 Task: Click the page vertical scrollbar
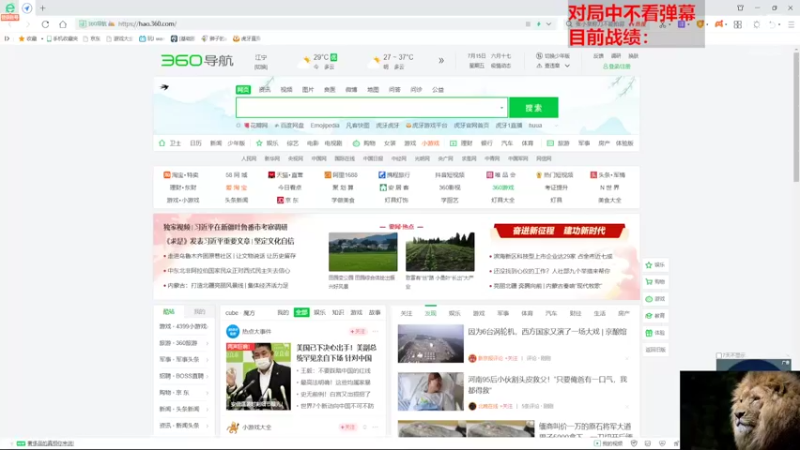click(796, 115)
